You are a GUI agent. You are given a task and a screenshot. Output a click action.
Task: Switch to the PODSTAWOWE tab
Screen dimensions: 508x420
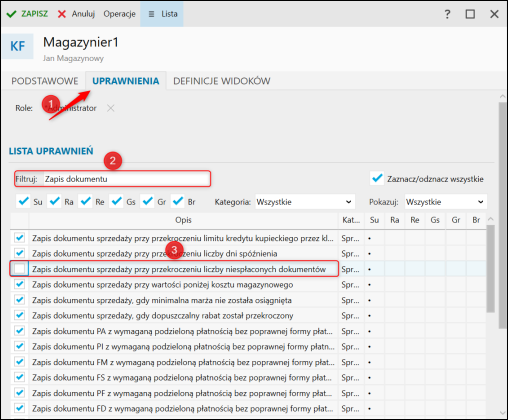click(x=45, y=81)
